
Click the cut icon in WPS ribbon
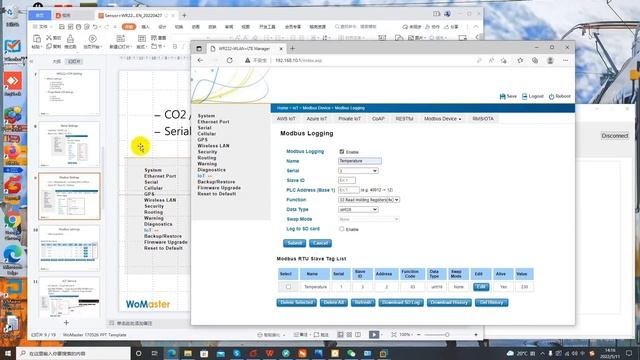tap(49, 37)
